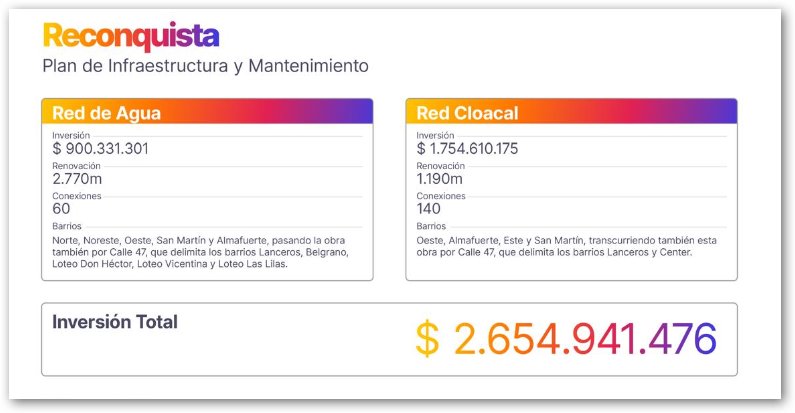Click the Barrios label in Red de Agua

tap(67, 227)
